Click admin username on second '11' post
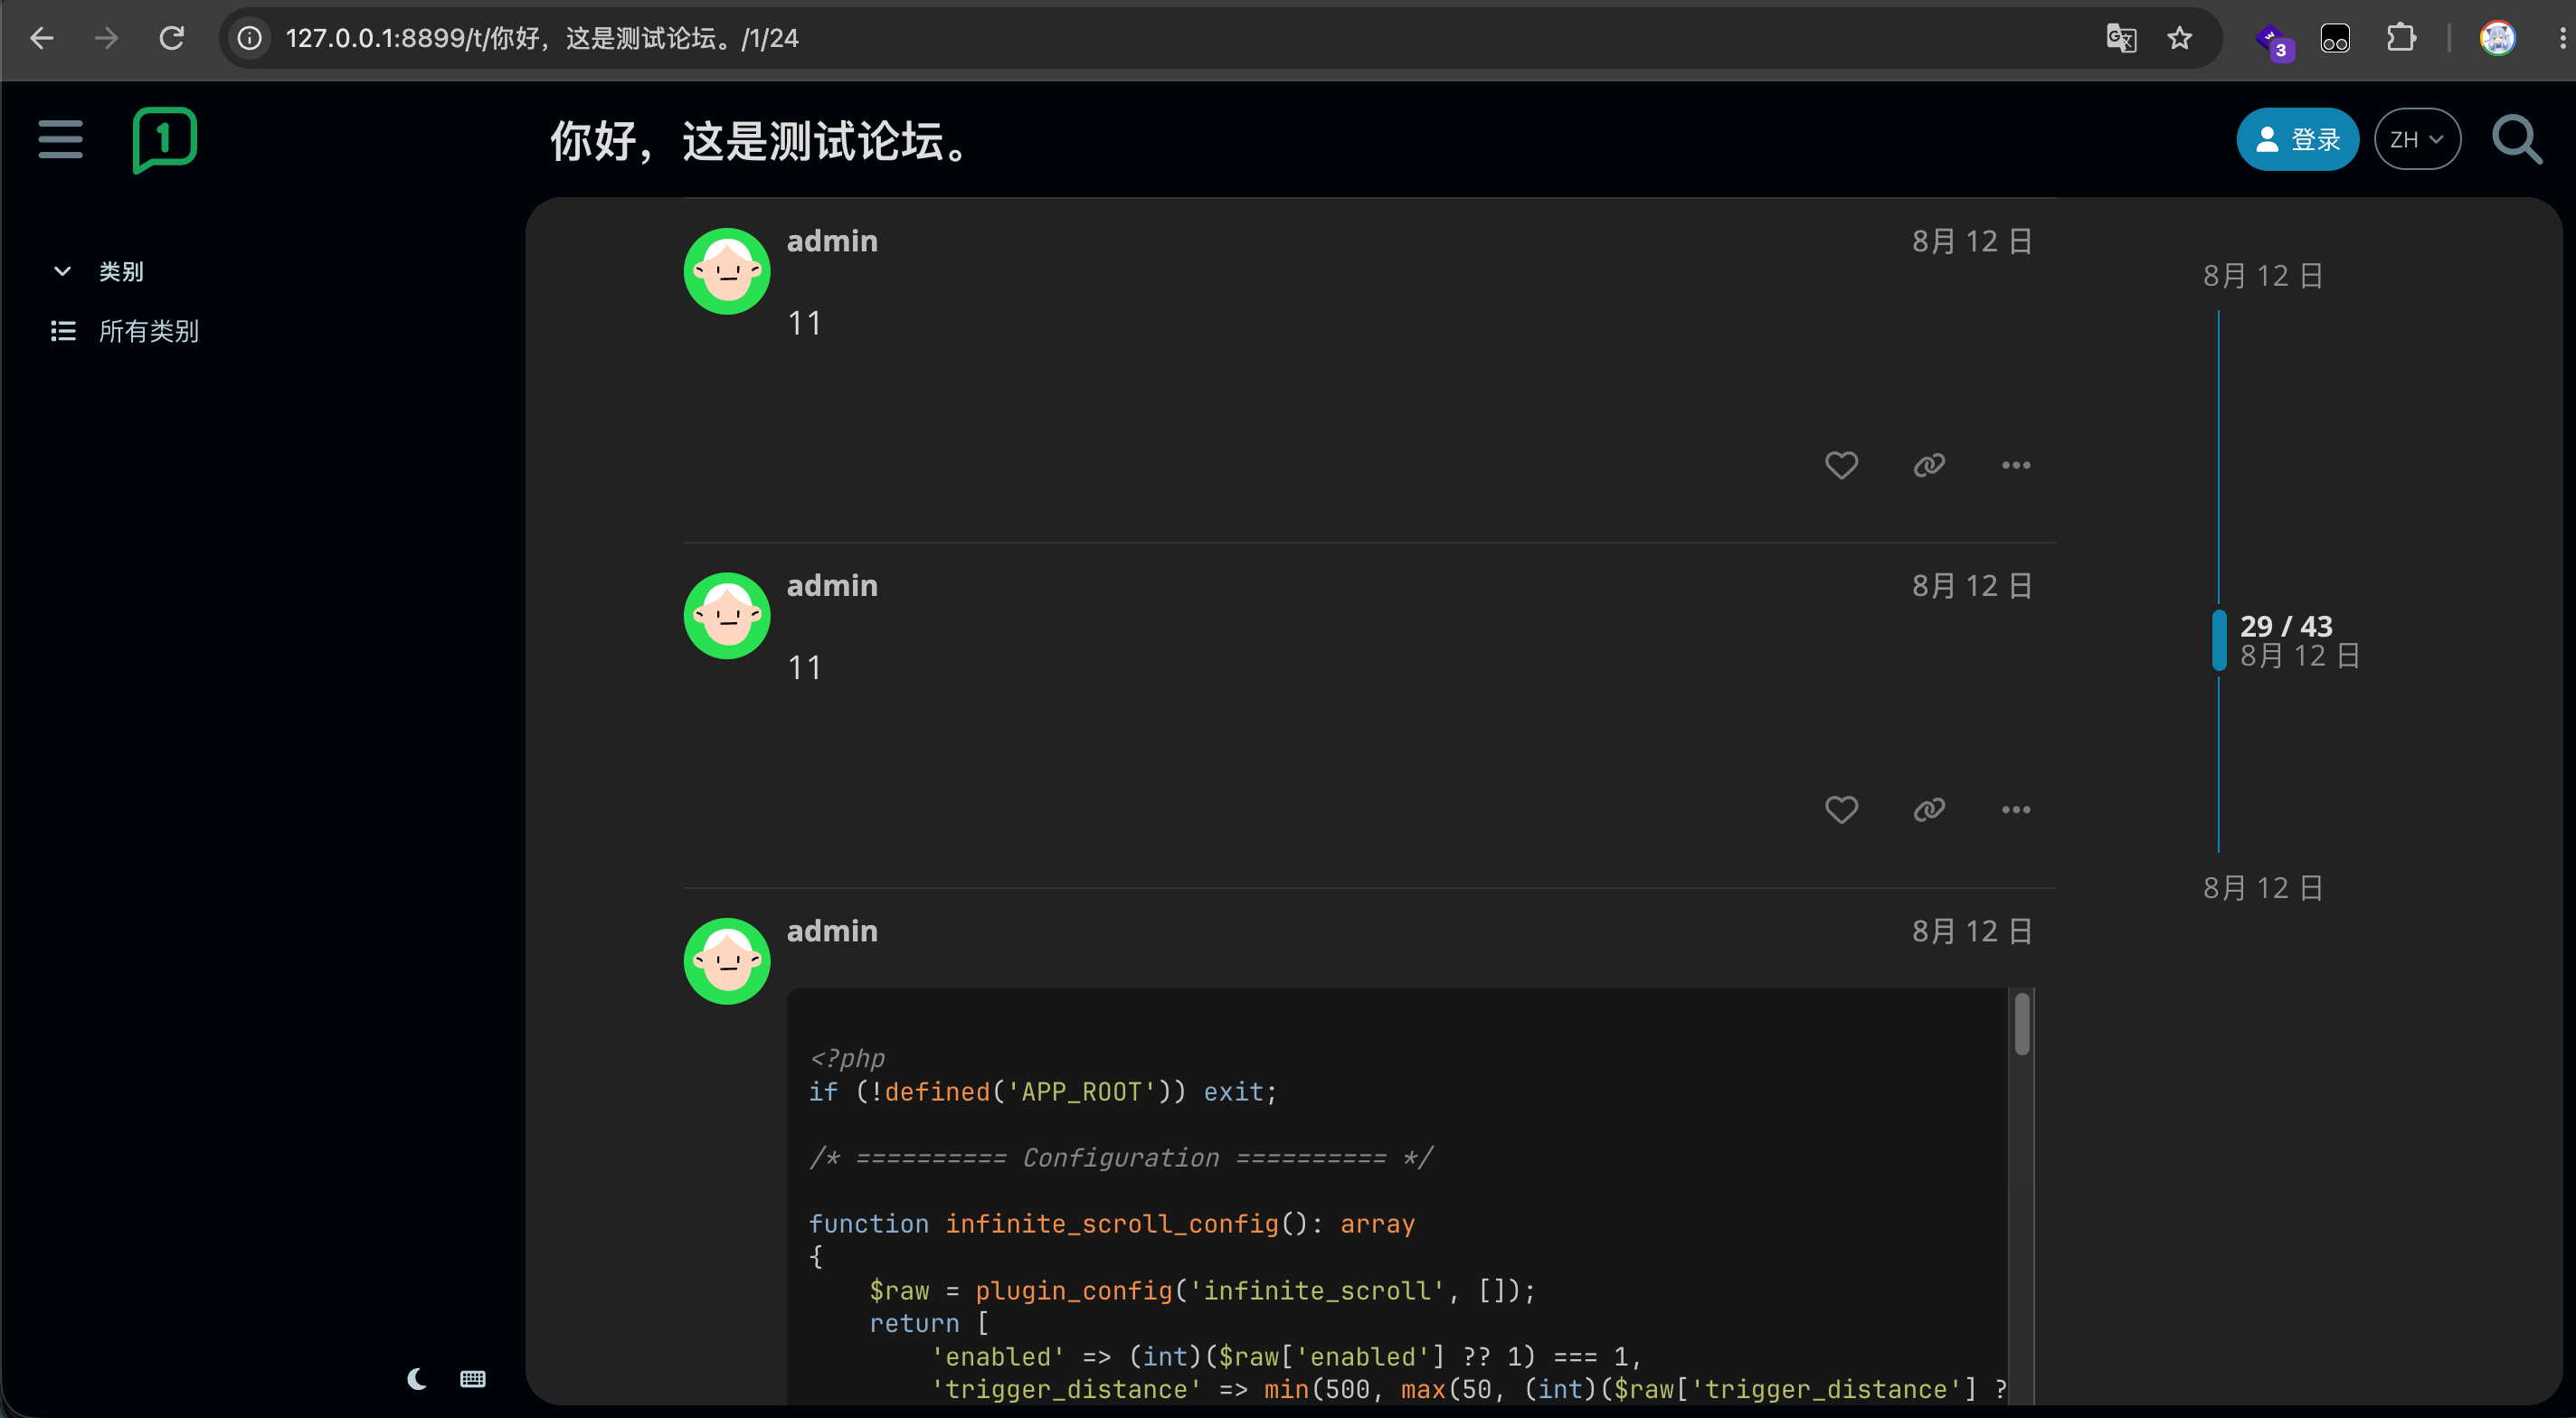The height and width of the screenshot is (1418, 2576). click(x=832, y=585)
